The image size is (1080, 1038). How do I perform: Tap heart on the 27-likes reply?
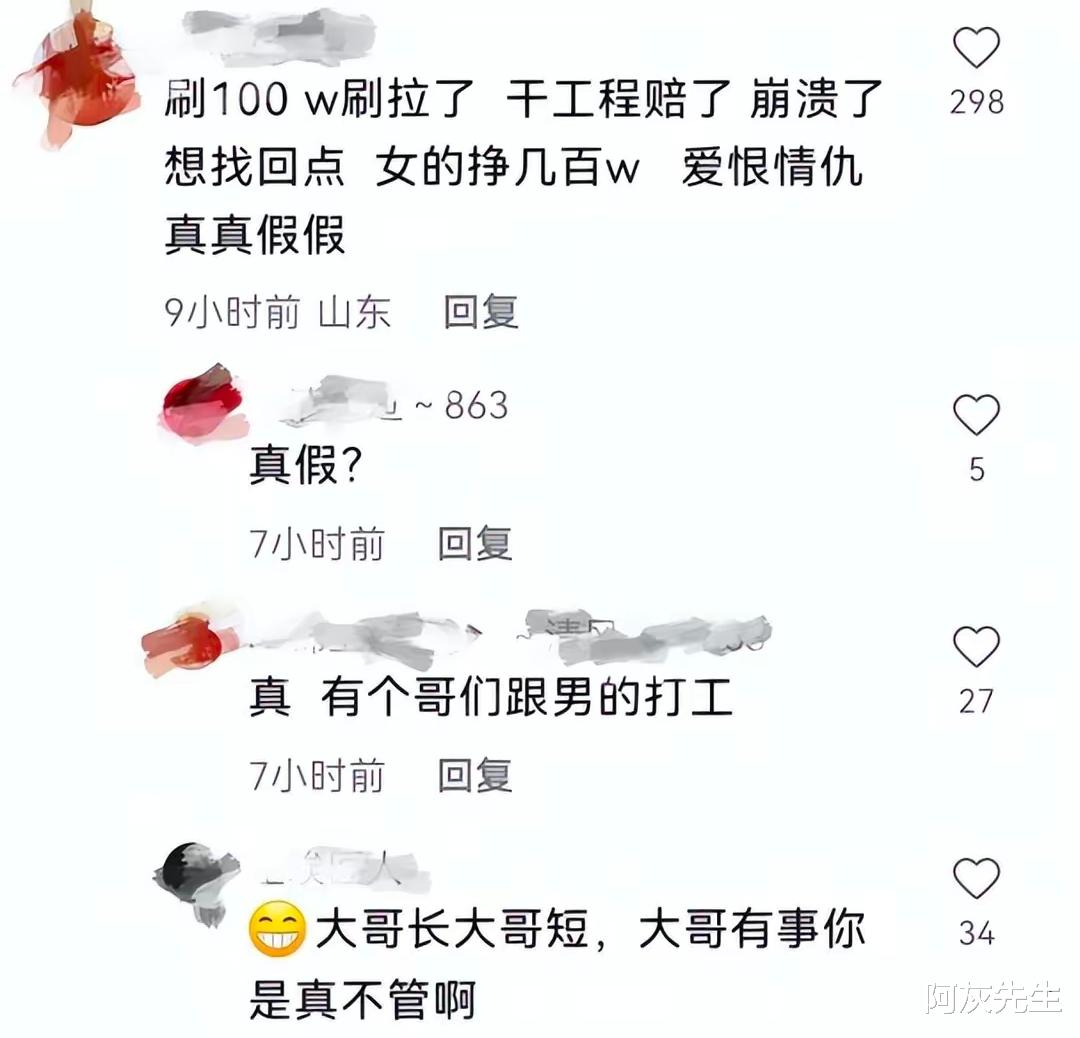coord(976,647)
